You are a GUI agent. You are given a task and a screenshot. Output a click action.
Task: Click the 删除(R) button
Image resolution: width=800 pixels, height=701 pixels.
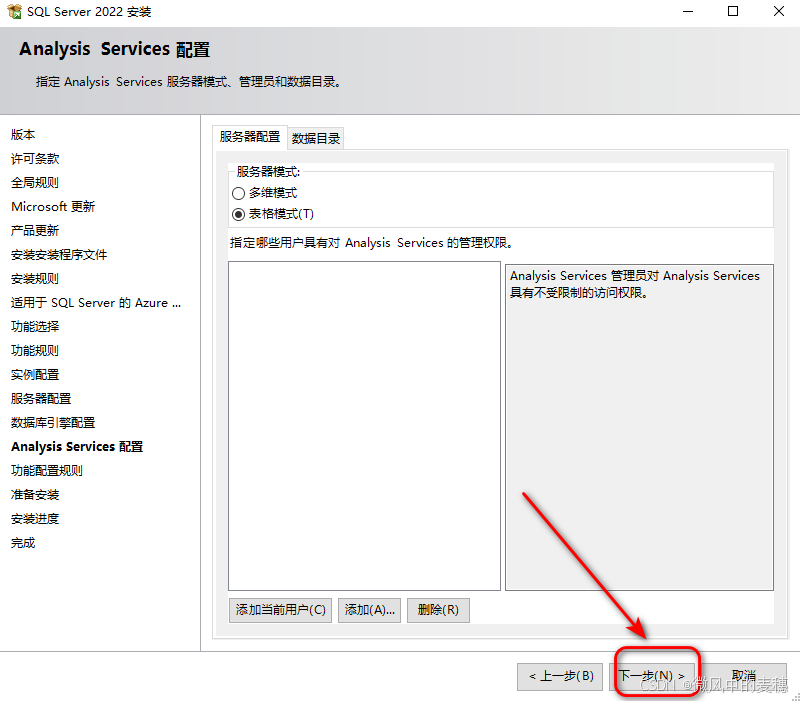(438, 610)
